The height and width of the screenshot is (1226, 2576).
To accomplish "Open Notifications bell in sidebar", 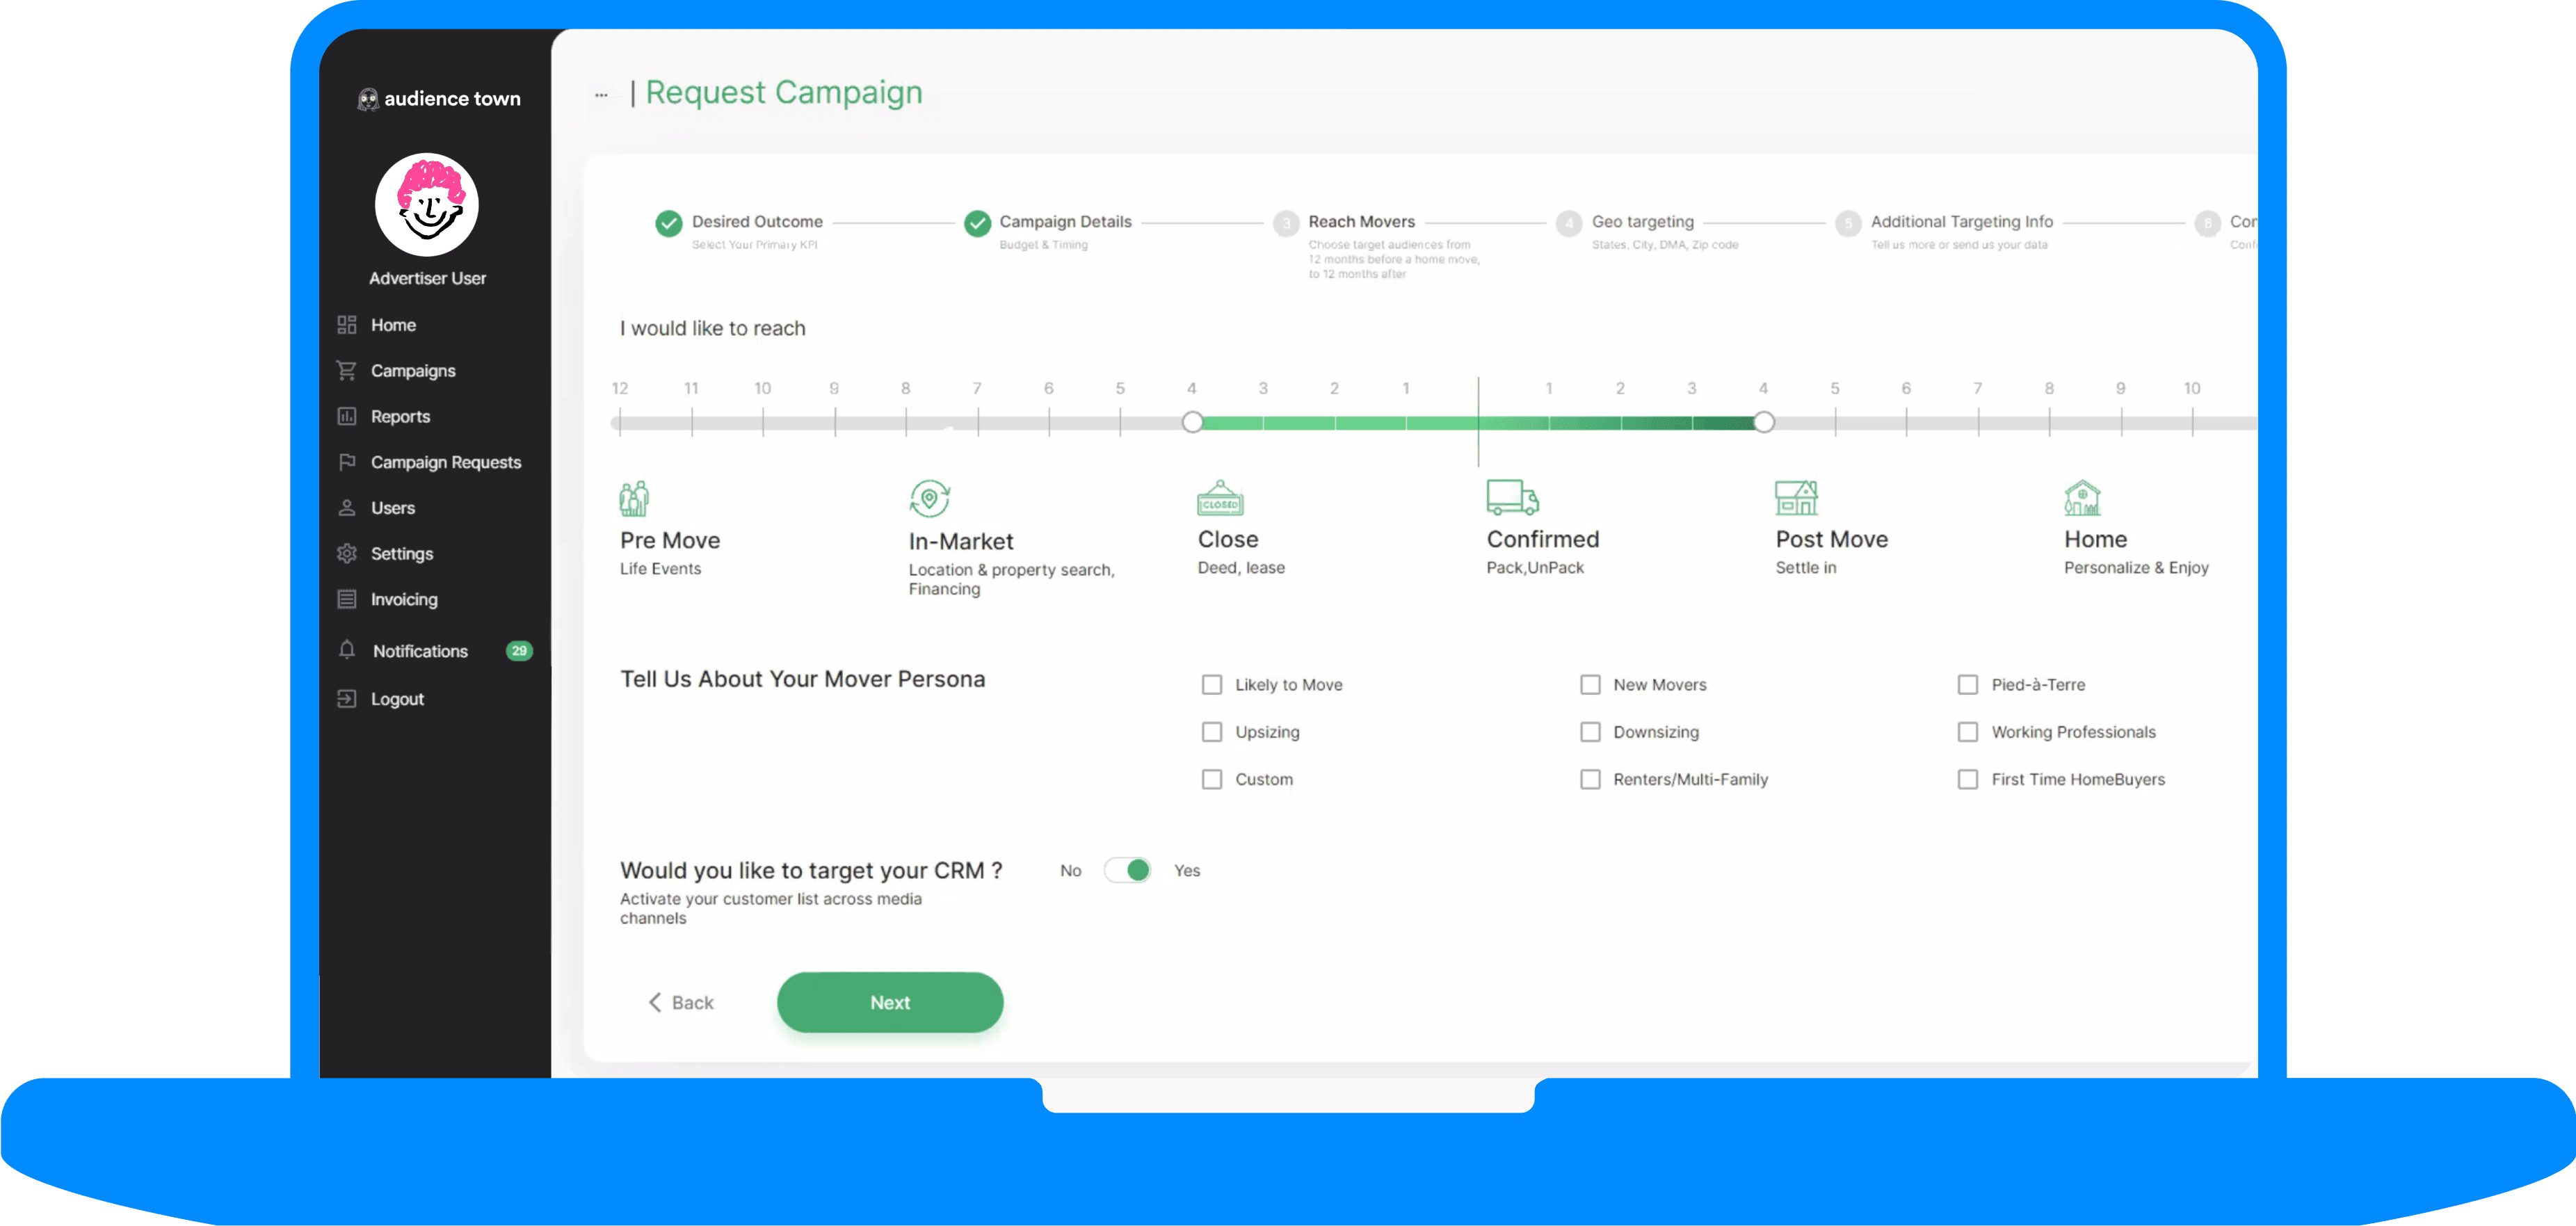I will 347,650.
